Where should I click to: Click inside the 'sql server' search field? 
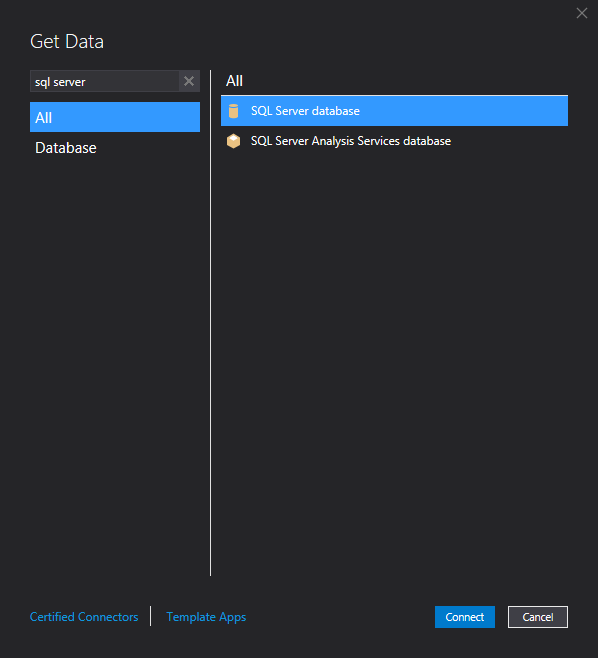[104, 81]
